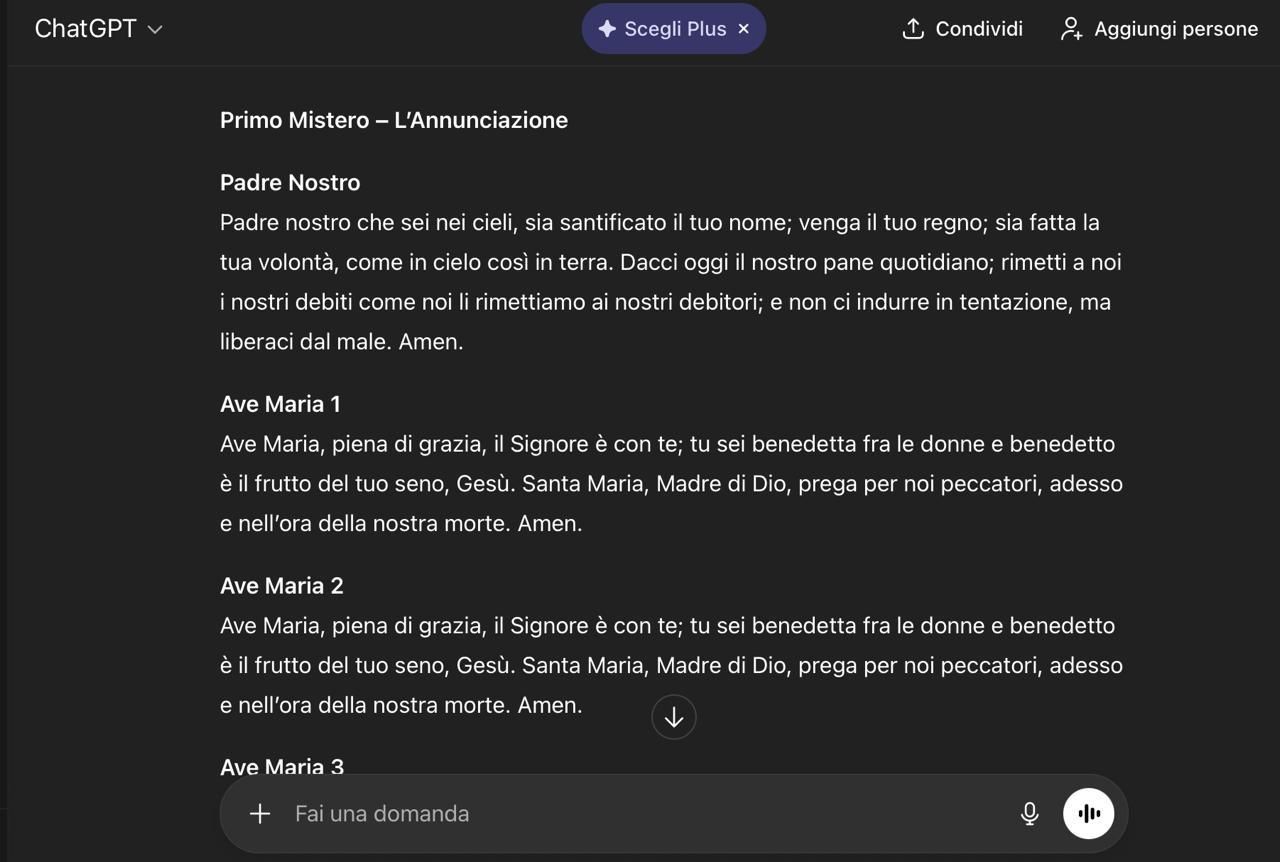Click the Condividi text label
The width and height of the screenshot is (1280, 862).
(x=979, y=29)
